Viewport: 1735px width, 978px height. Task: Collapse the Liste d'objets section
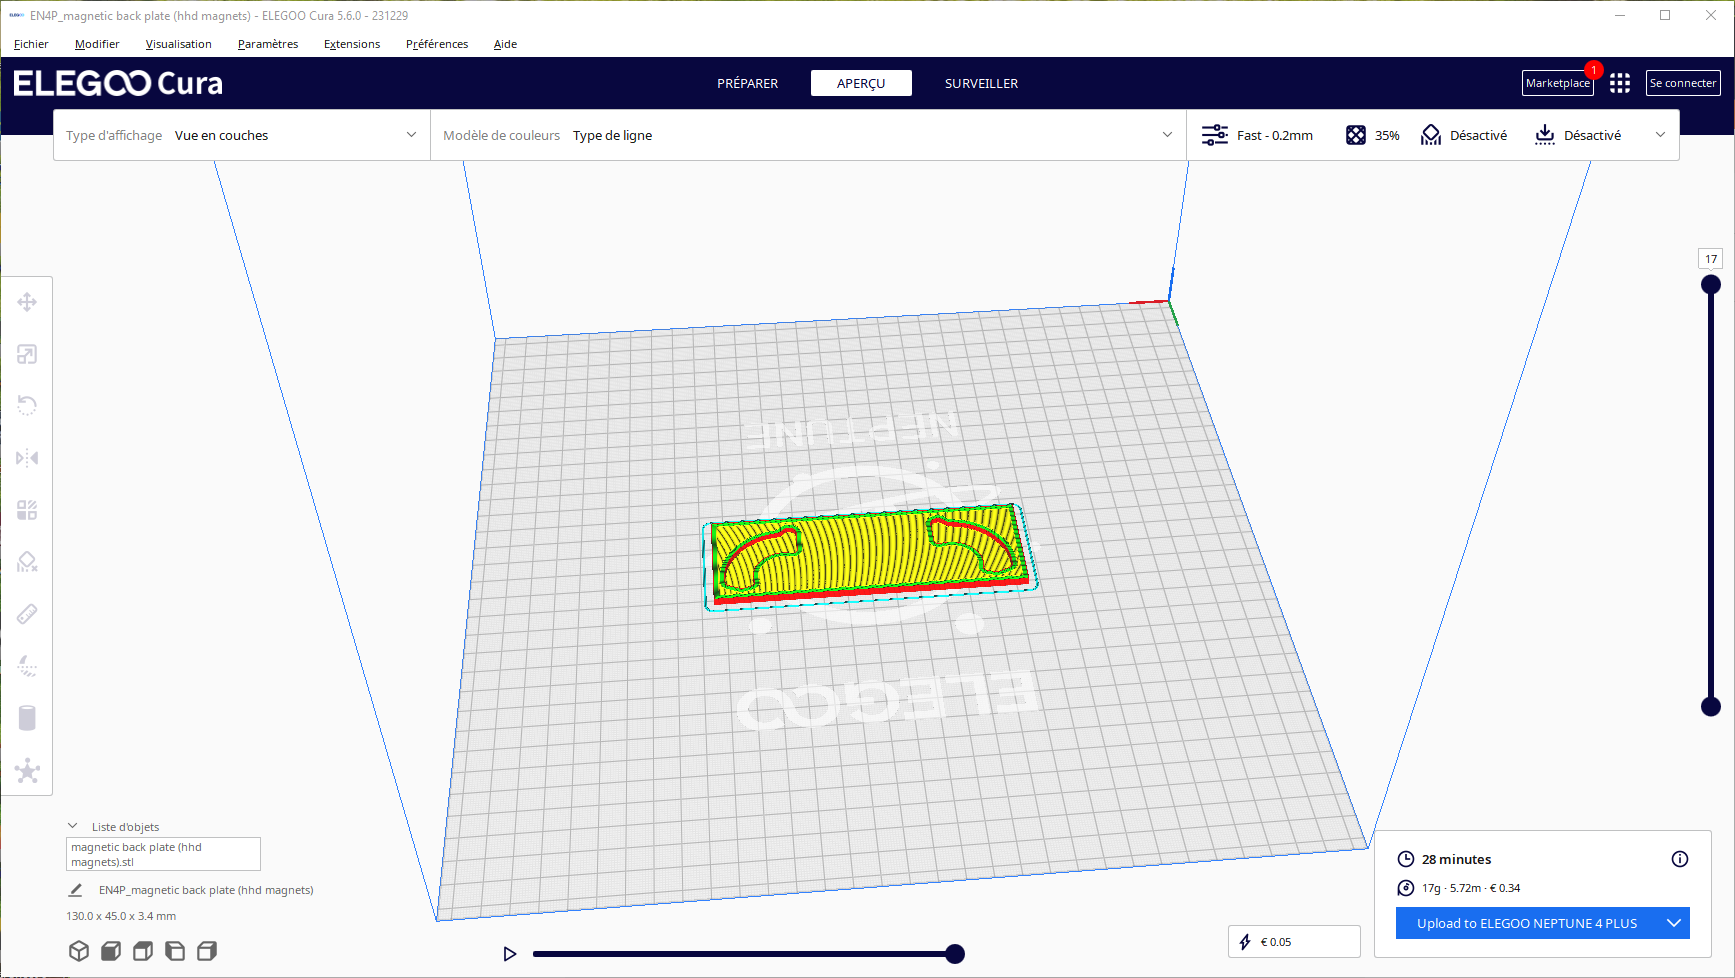tap(73, 826)
